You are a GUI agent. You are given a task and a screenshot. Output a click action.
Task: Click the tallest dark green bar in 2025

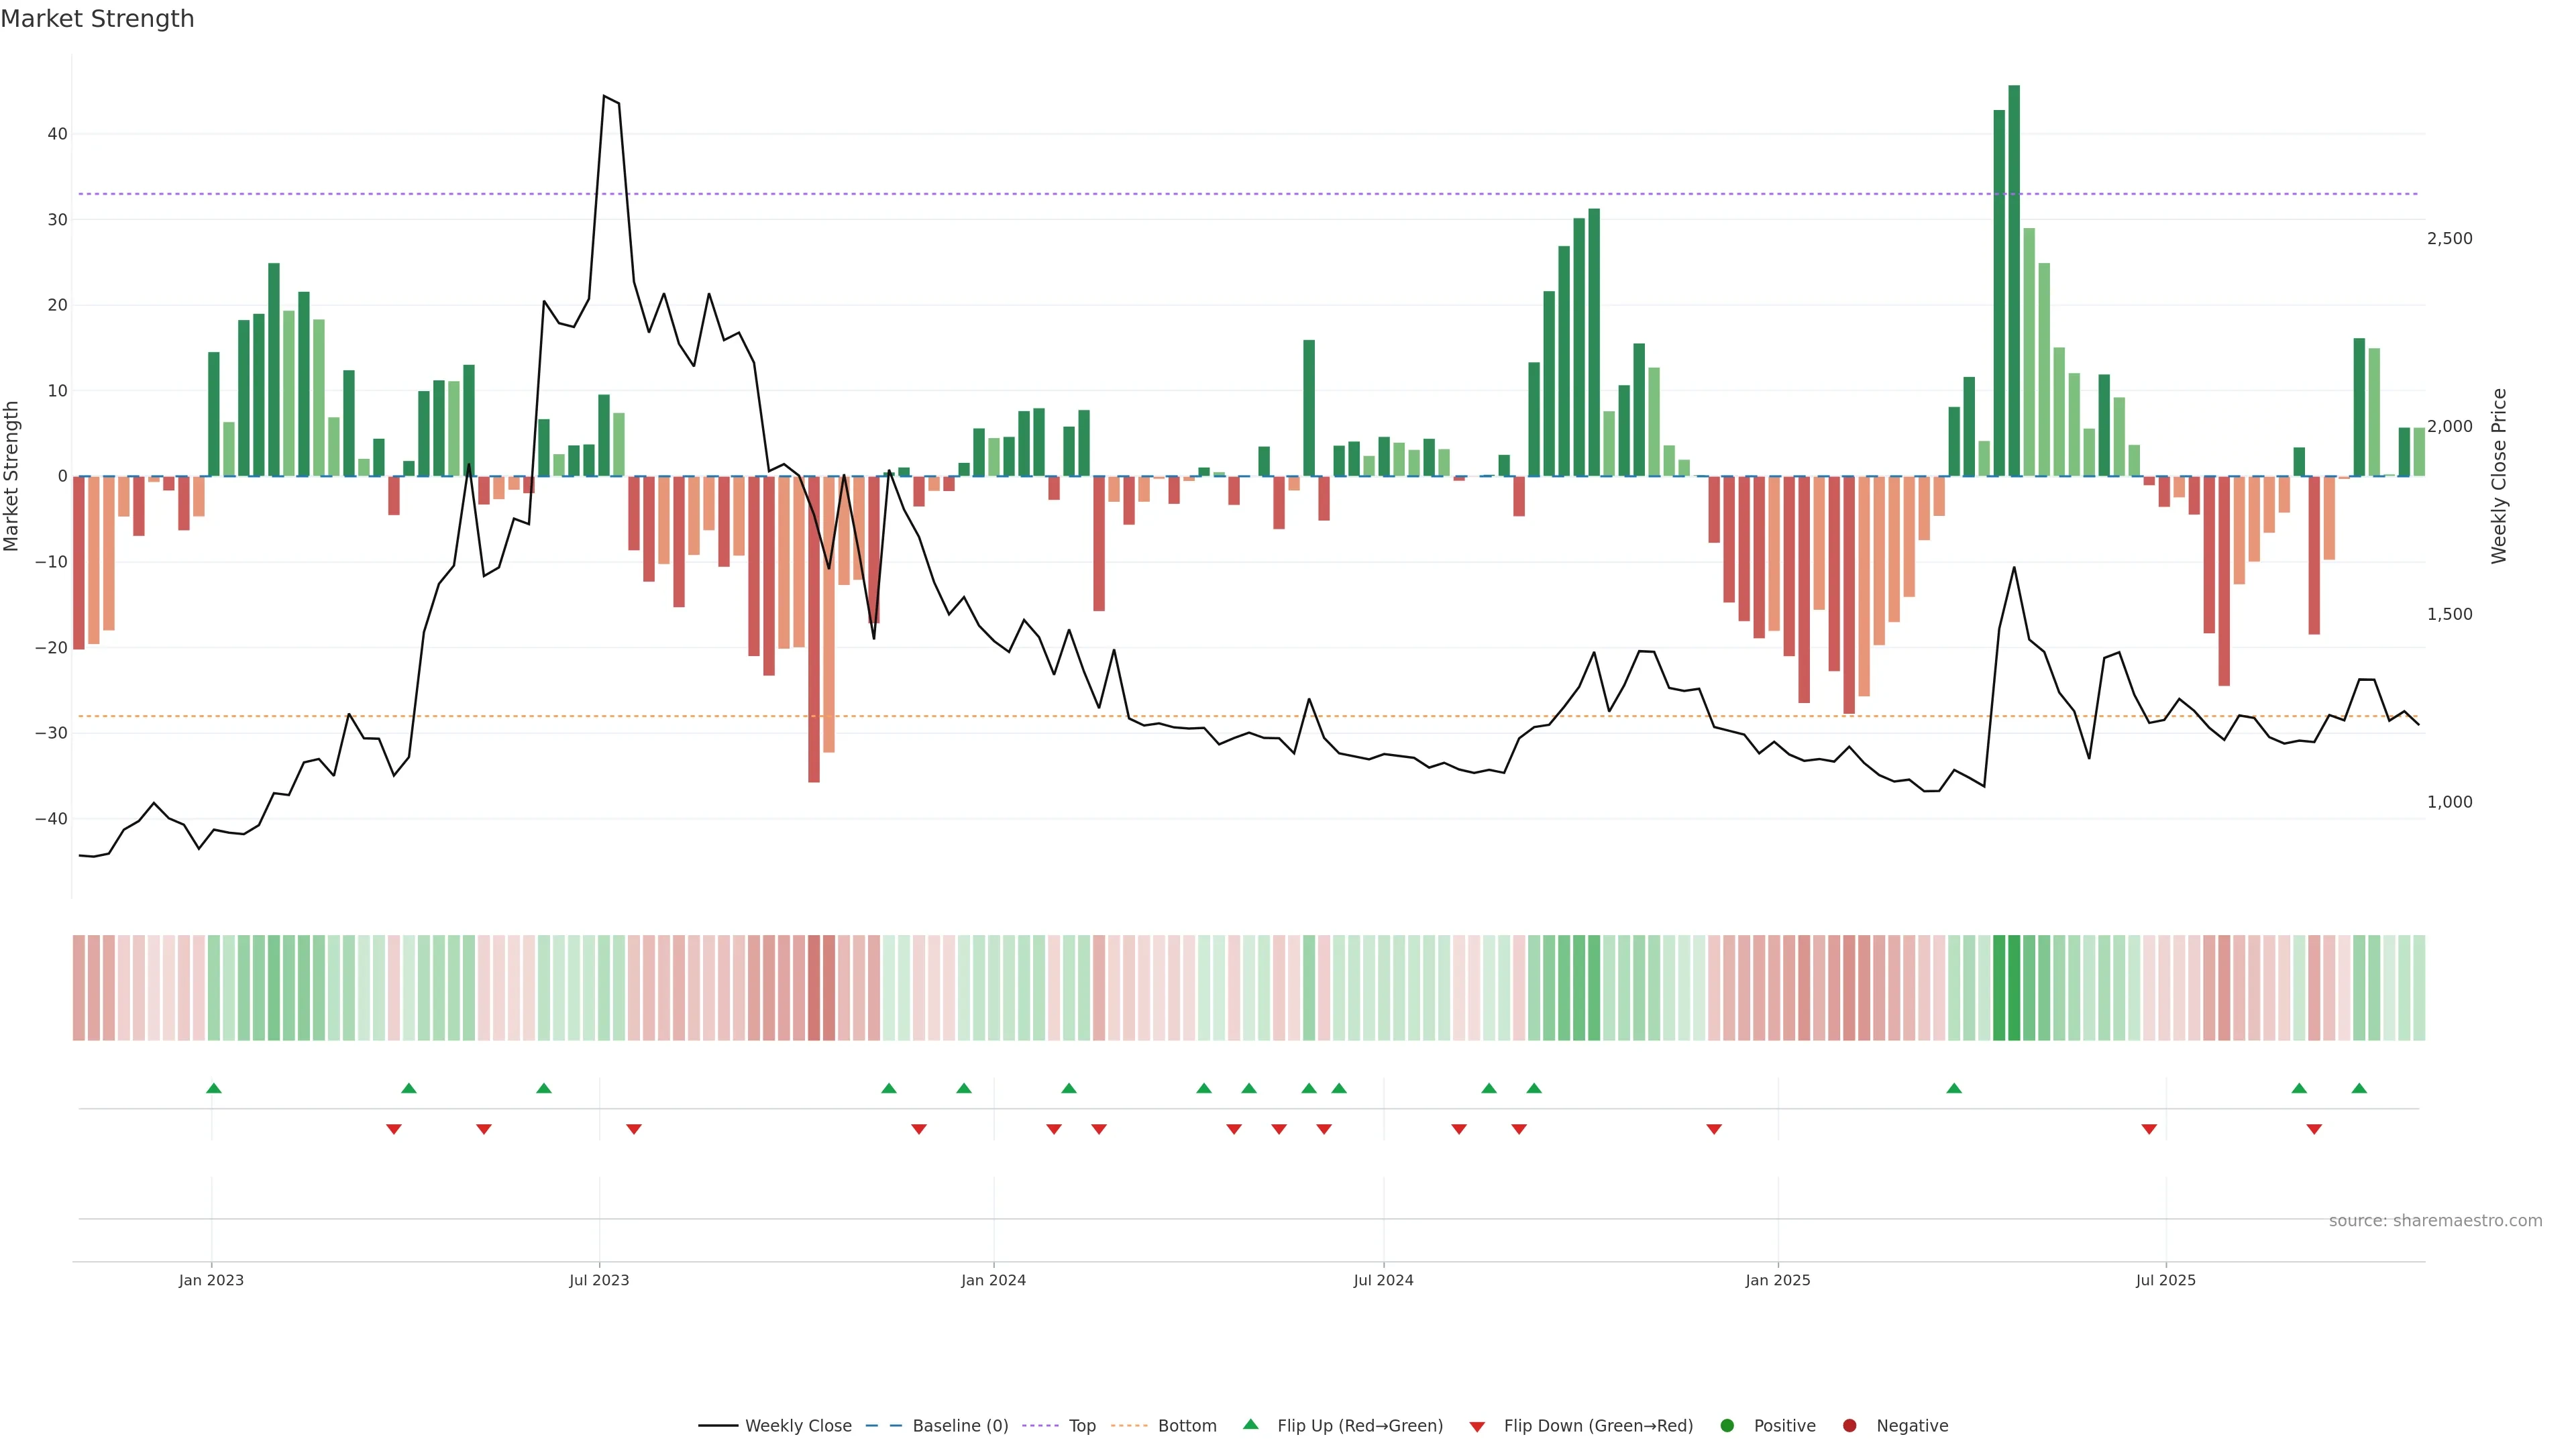(x=2014, y=280)
